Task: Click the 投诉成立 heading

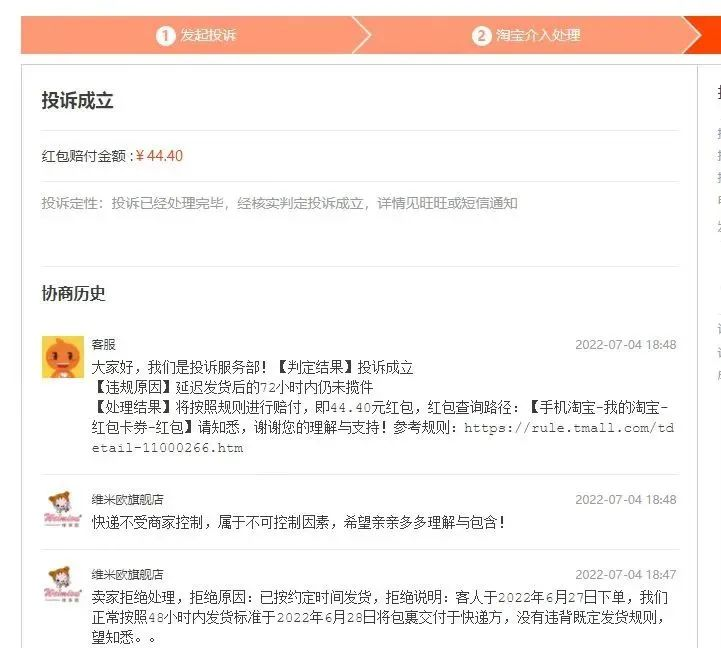Action: click(x=77, y=100)
